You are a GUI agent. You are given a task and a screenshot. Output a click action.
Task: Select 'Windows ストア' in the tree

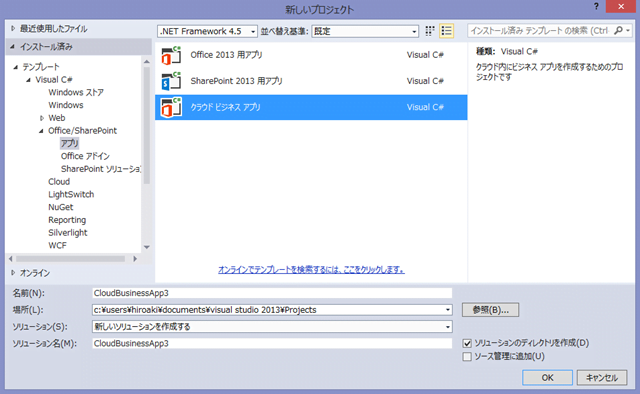point(76,93)
